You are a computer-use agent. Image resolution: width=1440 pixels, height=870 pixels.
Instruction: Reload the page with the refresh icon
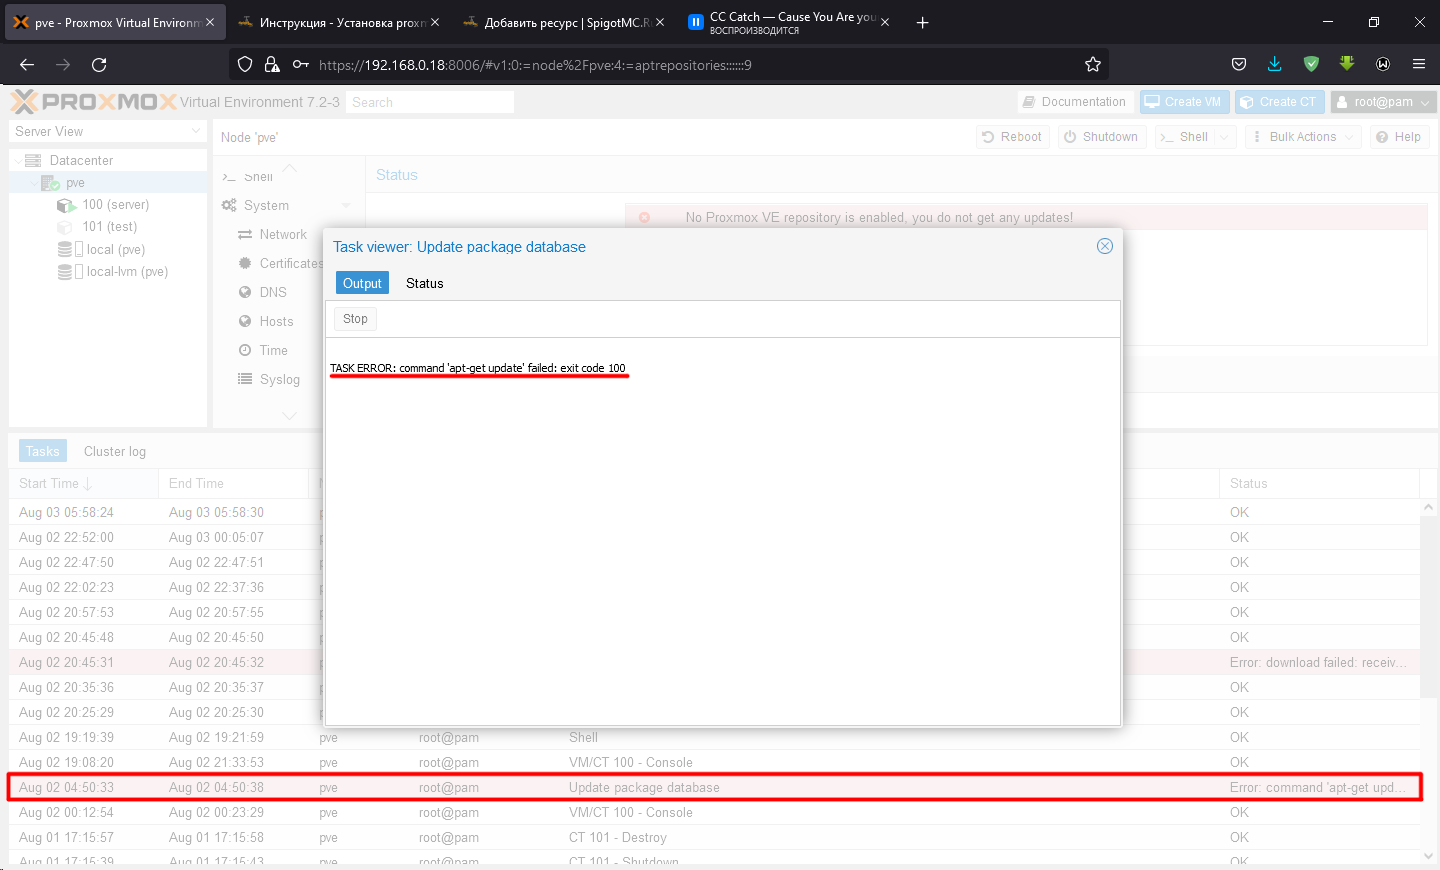(99, 64)
